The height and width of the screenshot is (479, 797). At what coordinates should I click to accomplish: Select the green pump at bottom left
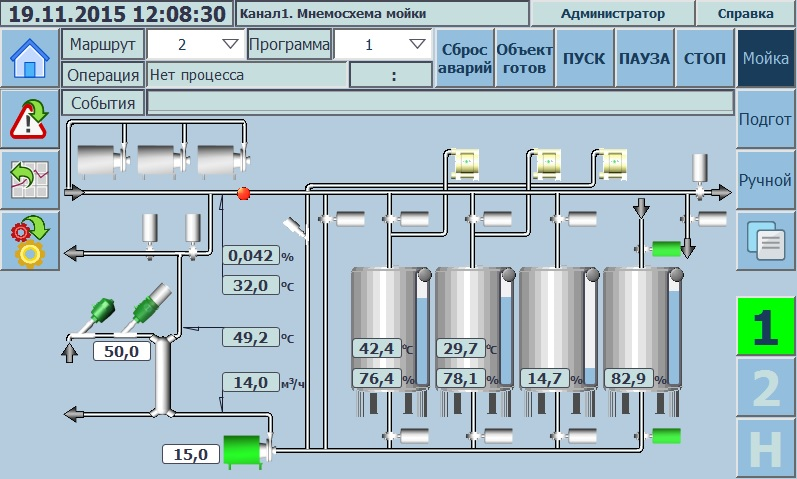click(243, 451)
